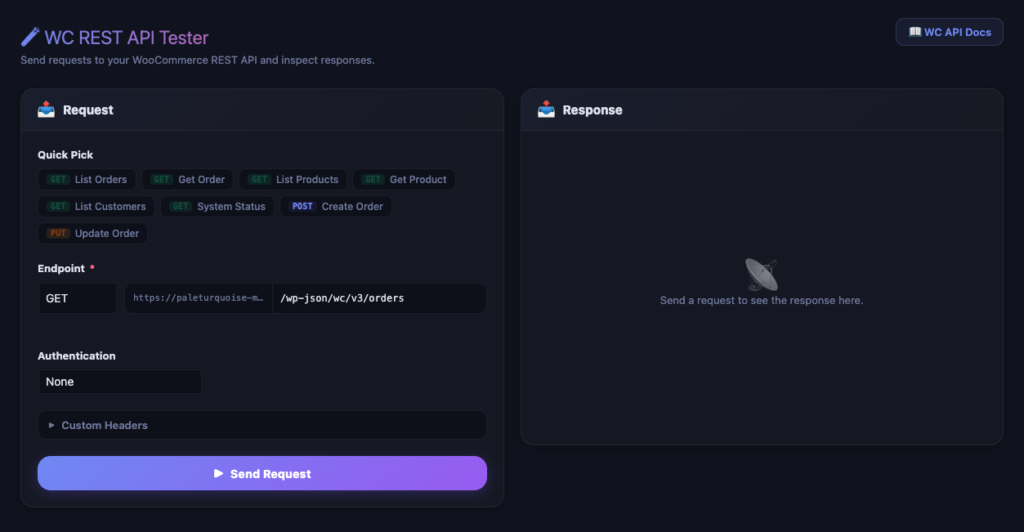Click the play icon on Send Request

(x=218, y=473)
